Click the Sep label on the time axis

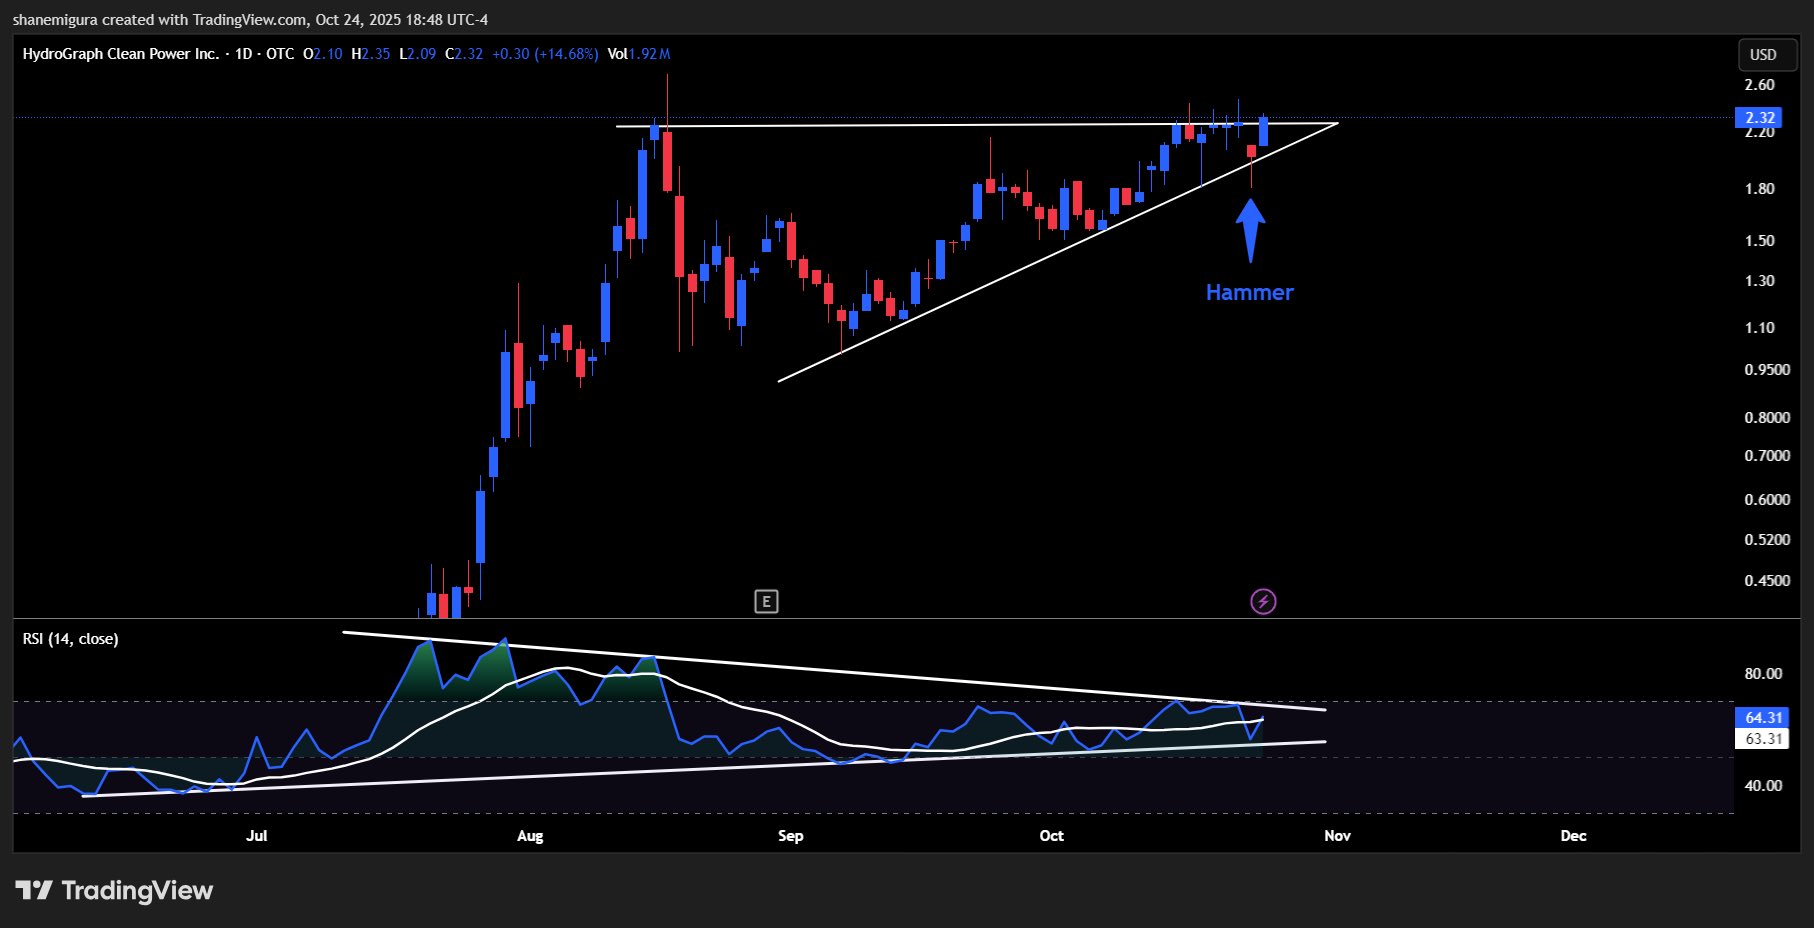point(791,836)
